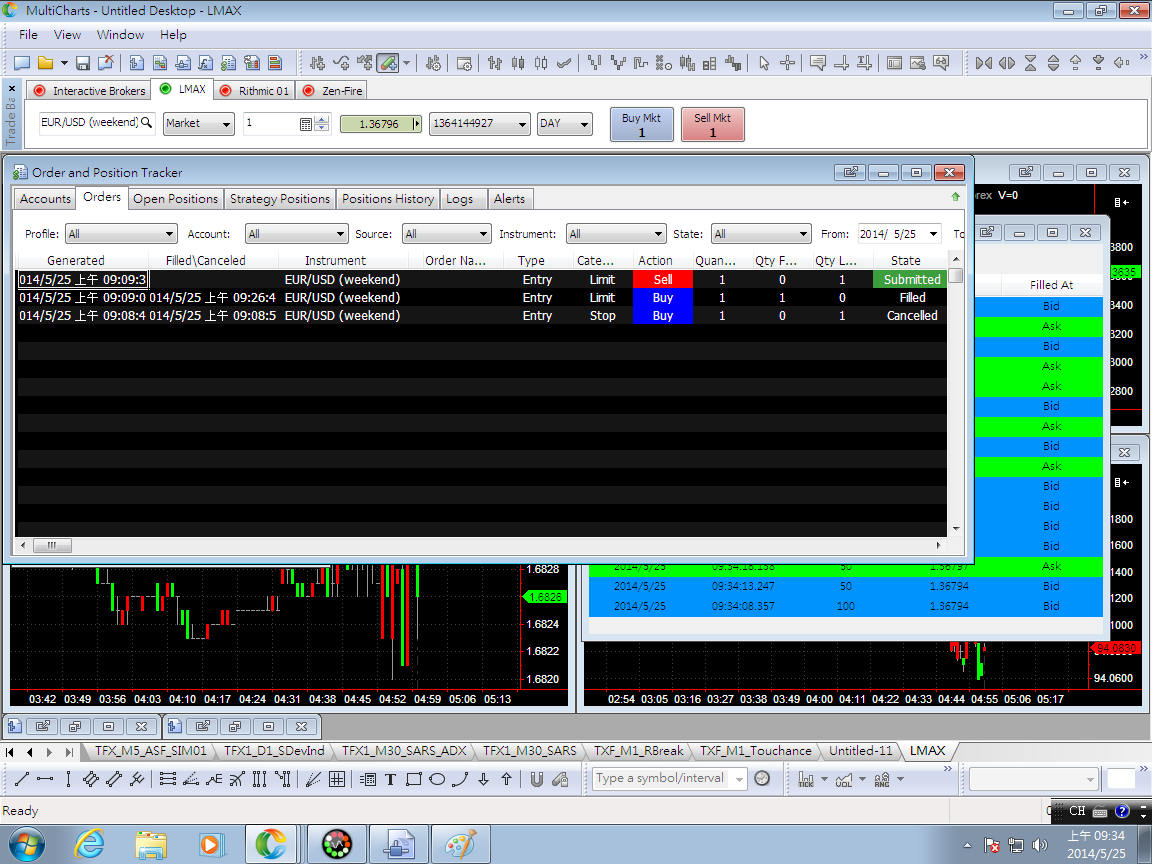Click the Buy Mkt button
Image resolution: width=1152 pixels, height=864 pixels.
(x=641, y=124)
